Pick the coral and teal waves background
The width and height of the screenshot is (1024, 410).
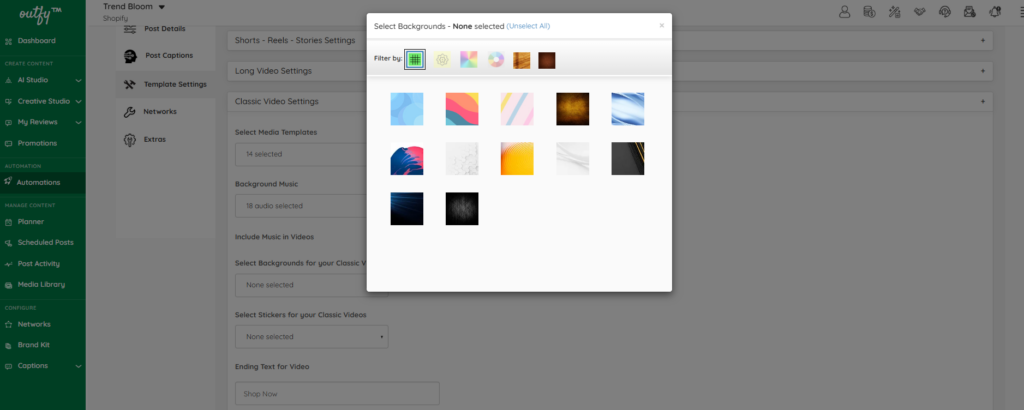(x=462, y=109)
